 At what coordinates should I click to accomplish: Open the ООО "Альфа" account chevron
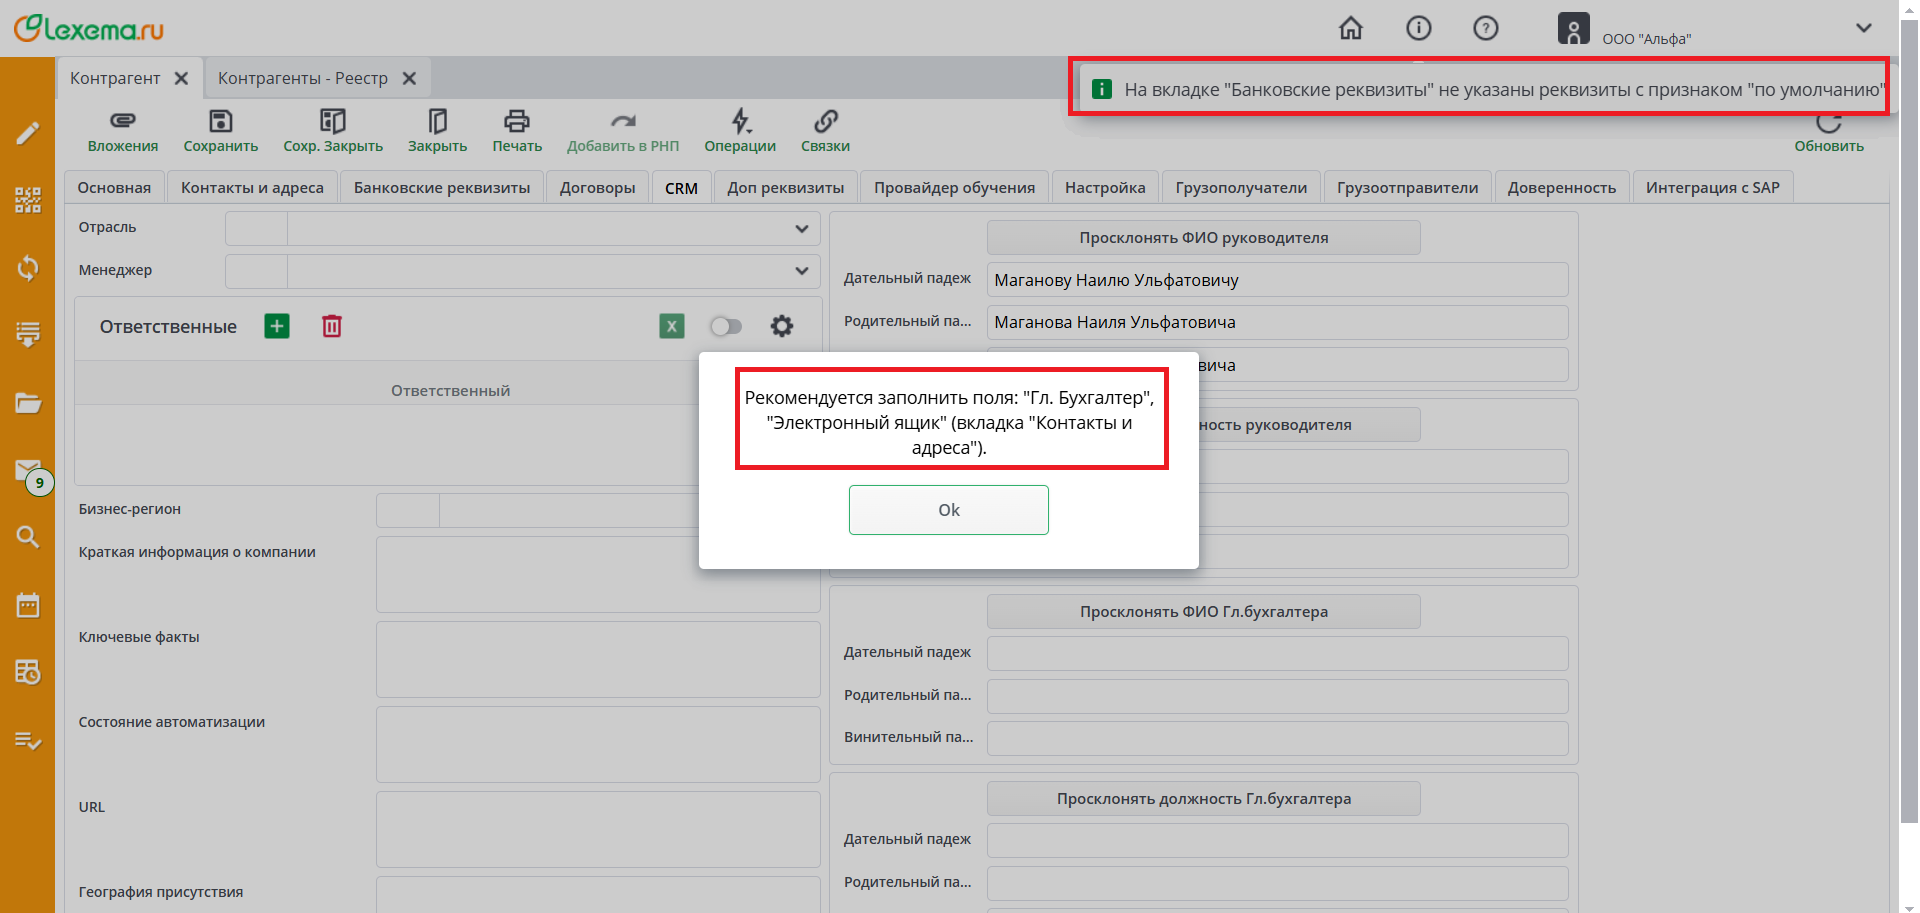[1863, 28]
